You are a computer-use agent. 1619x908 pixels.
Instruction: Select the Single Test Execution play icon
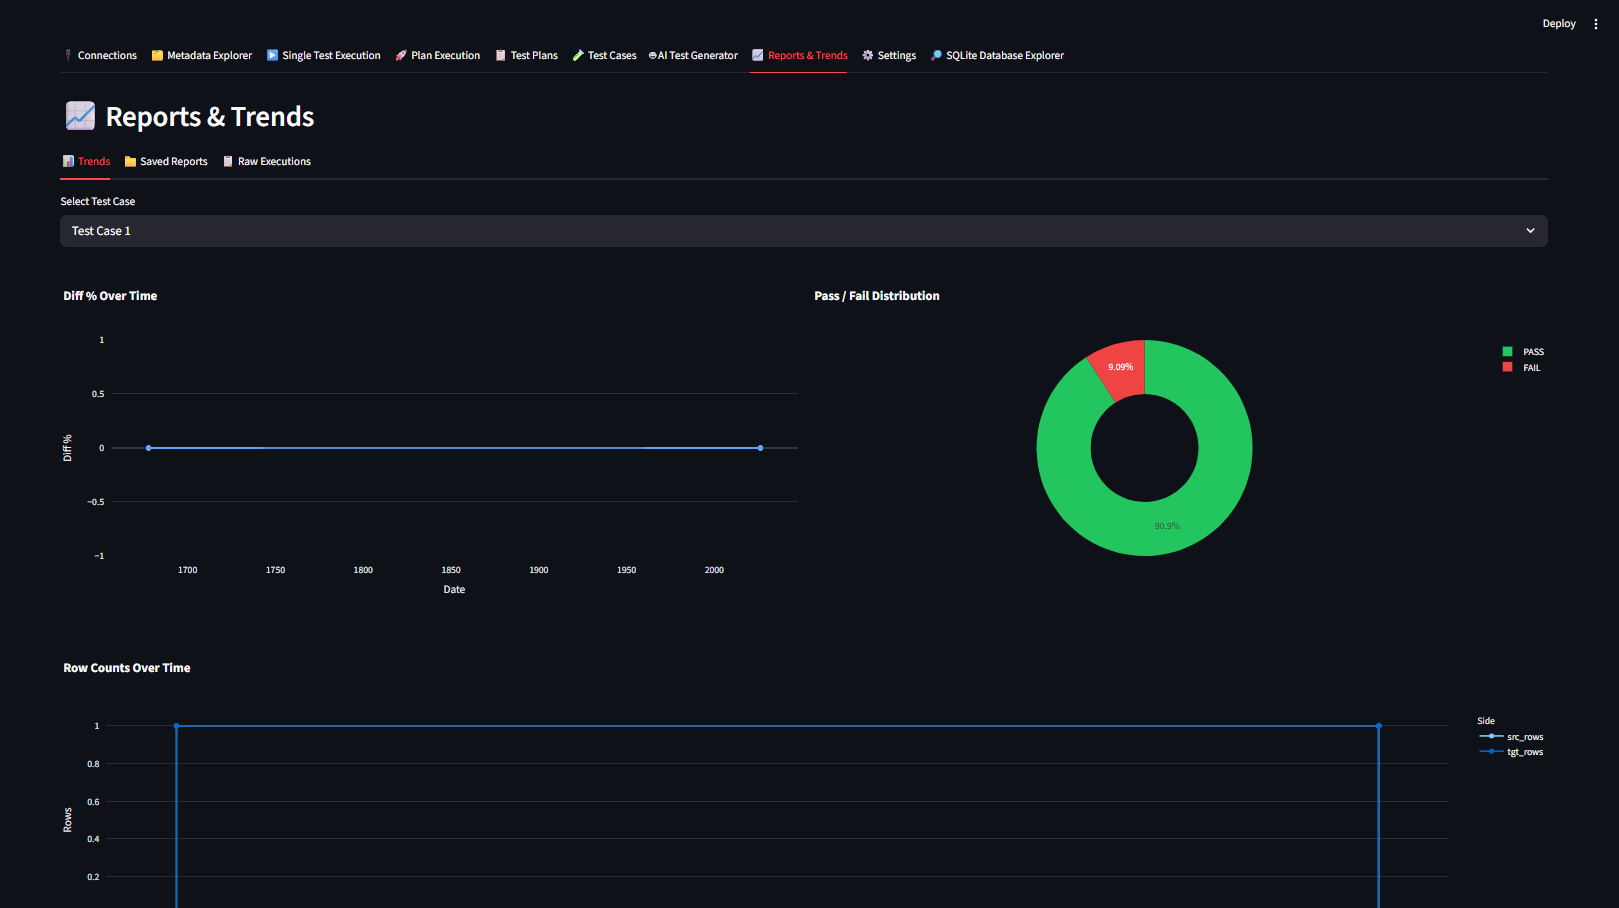pos(271,55)
